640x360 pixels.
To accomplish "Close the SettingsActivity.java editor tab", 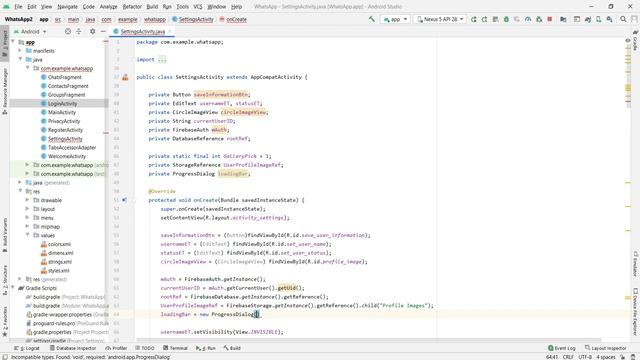I will point(170,31).
